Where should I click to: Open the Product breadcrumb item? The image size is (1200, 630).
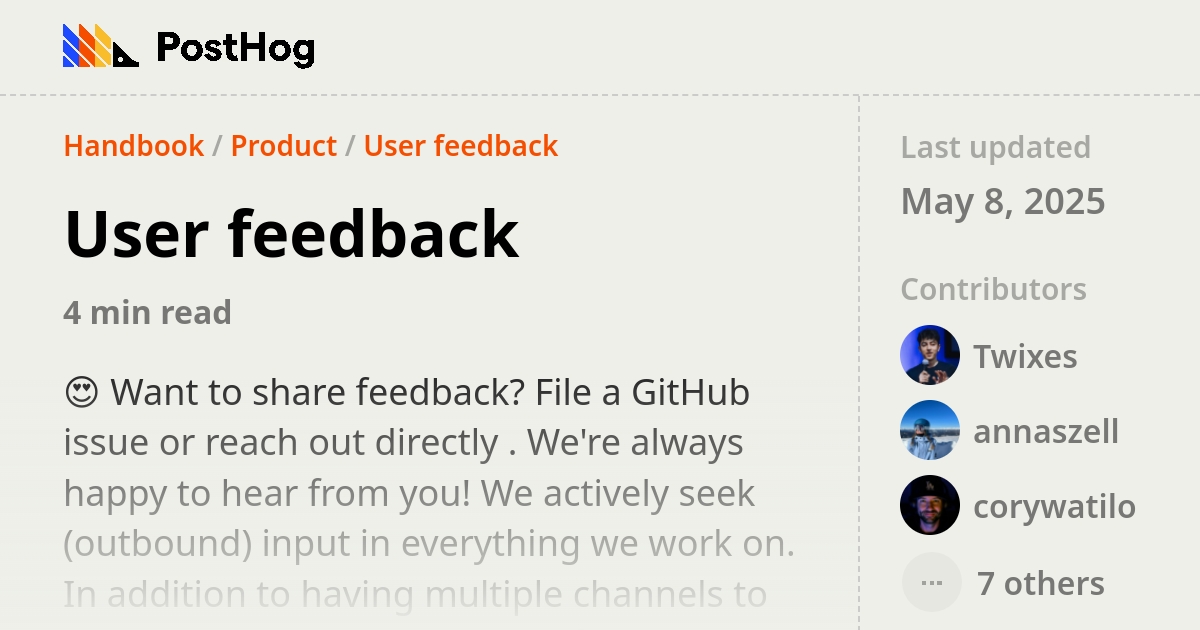pyautogui.click(x=284, y=146)
